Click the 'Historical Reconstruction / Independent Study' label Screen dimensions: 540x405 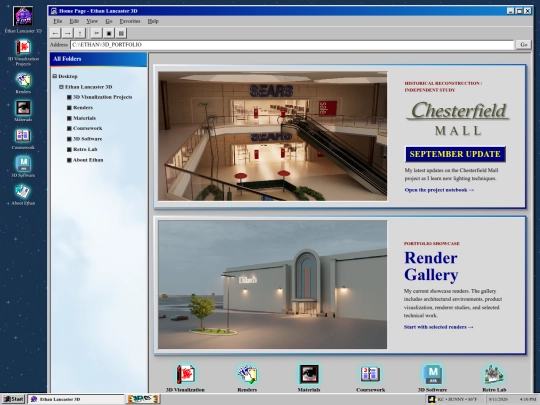(x=443, y=86)
